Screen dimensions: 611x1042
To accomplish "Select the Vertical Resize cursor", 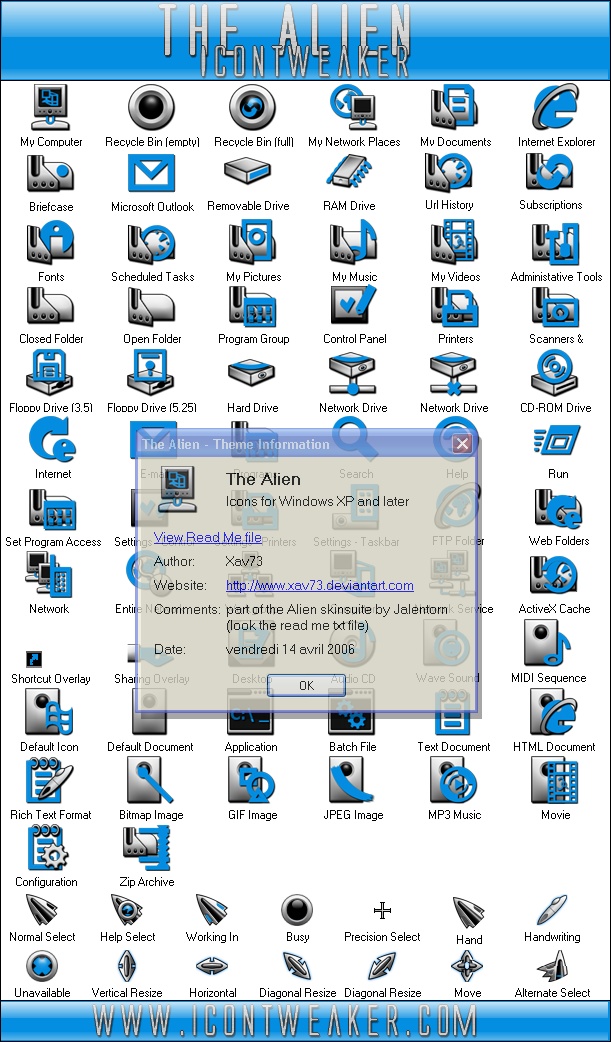I will pos(126,966).
